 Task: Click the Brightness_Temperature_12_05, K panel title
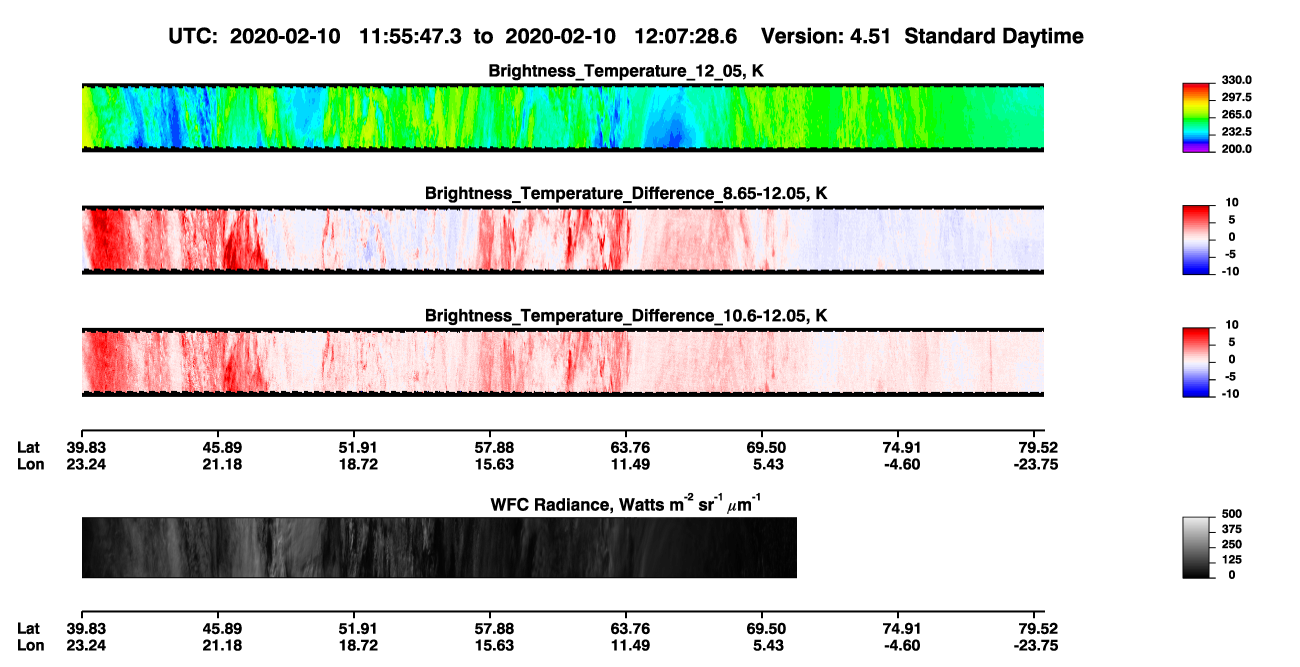click(x=626, y=71)
